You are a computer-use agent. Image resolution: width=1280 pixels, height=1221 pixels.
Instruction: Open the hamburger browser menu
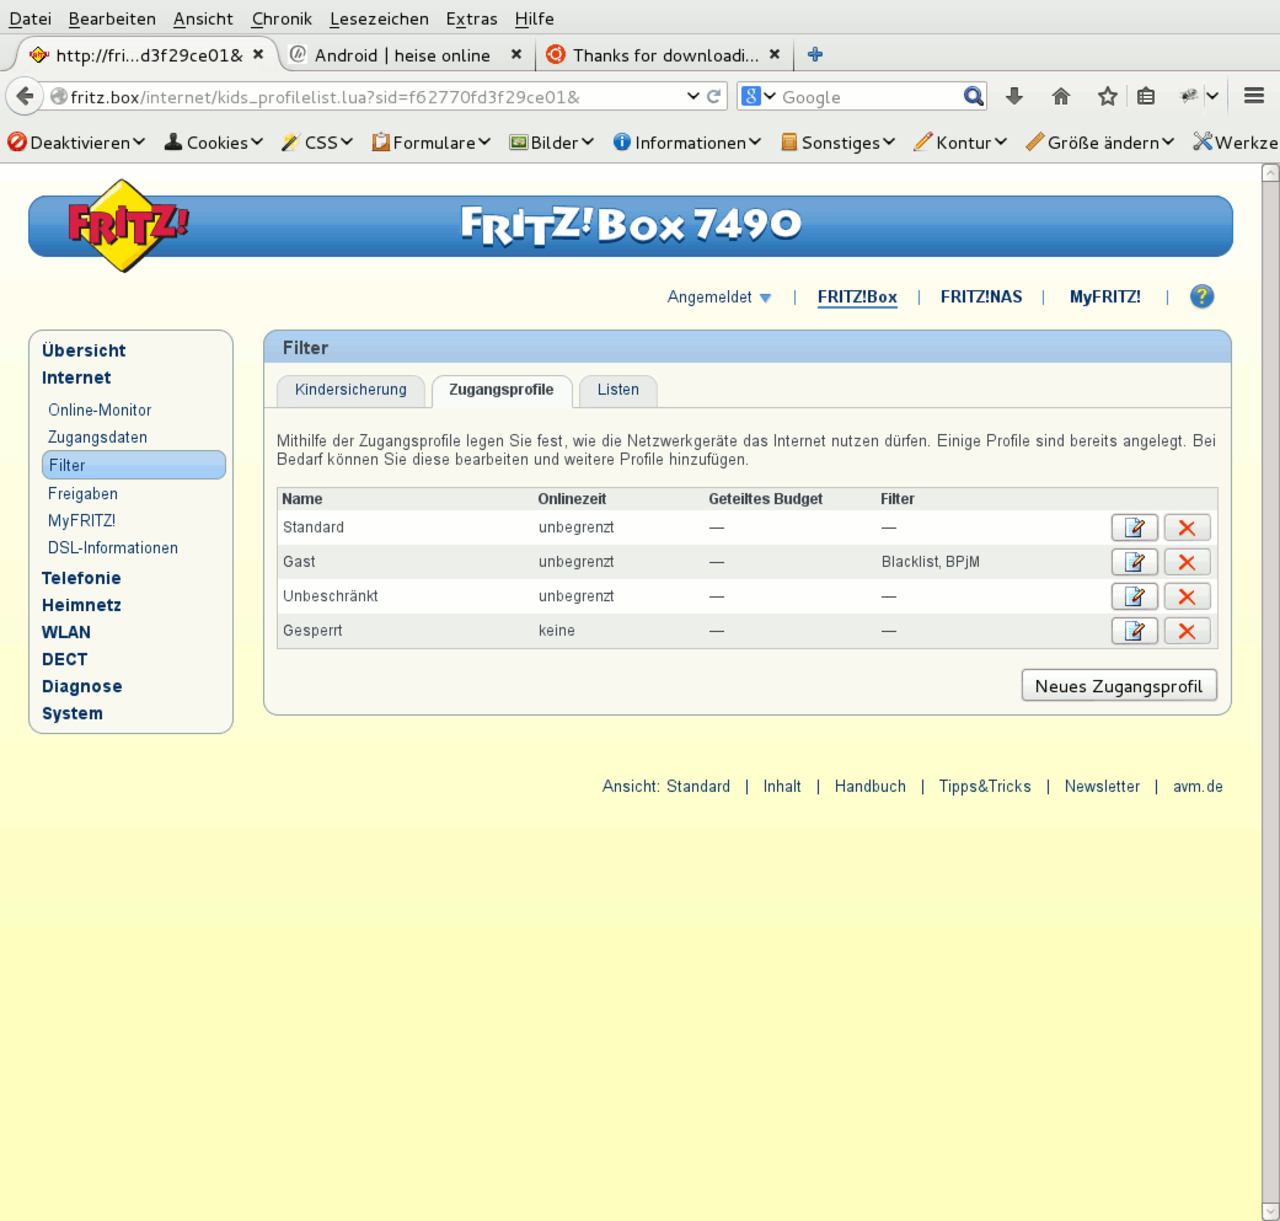click(1254, 96)
